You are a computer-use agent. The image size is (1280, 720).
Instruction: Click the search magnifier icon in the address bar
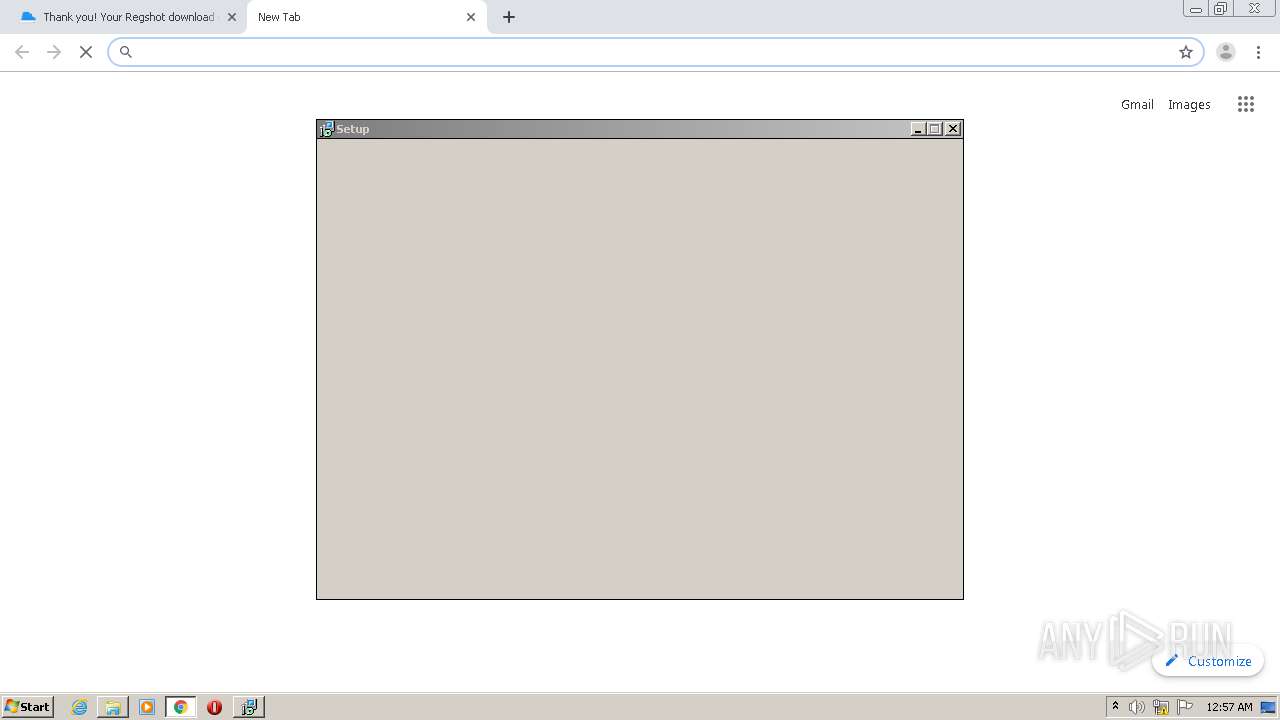click(126, 52)
